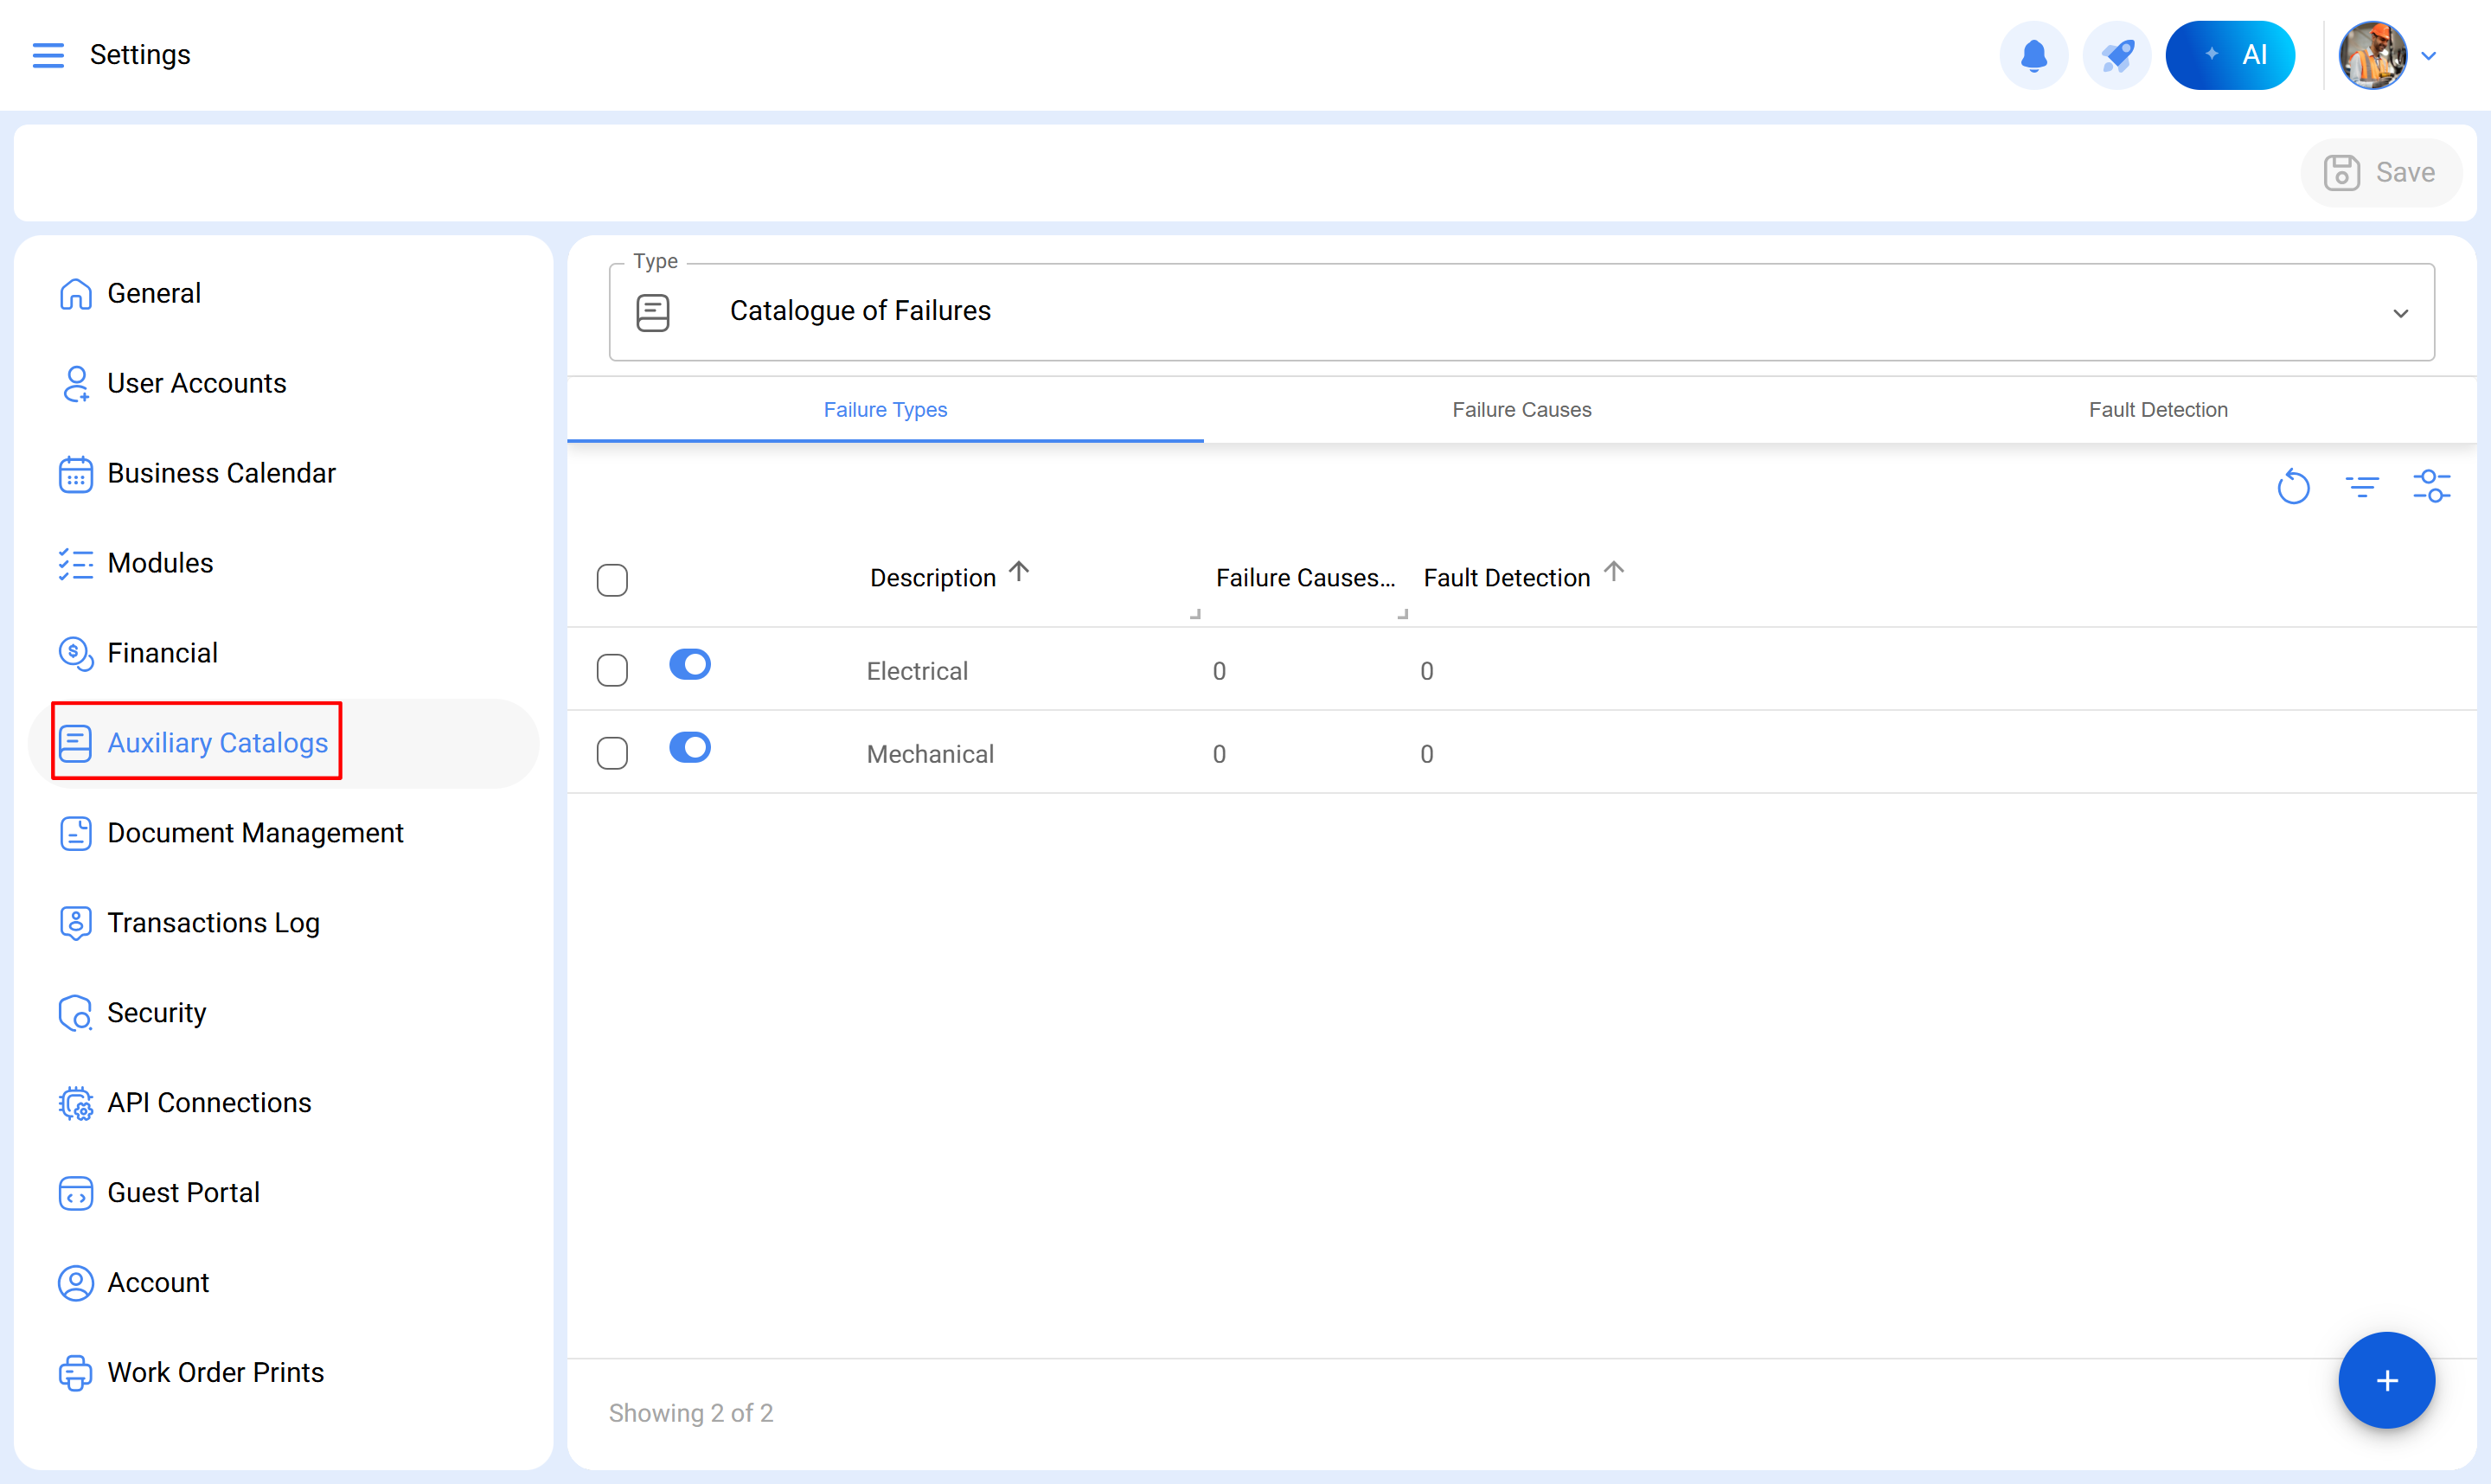The height and width of the screenshot is (1484, 2491).
Task: Refresh the failure types table
Action: (x=2293, y=487)
